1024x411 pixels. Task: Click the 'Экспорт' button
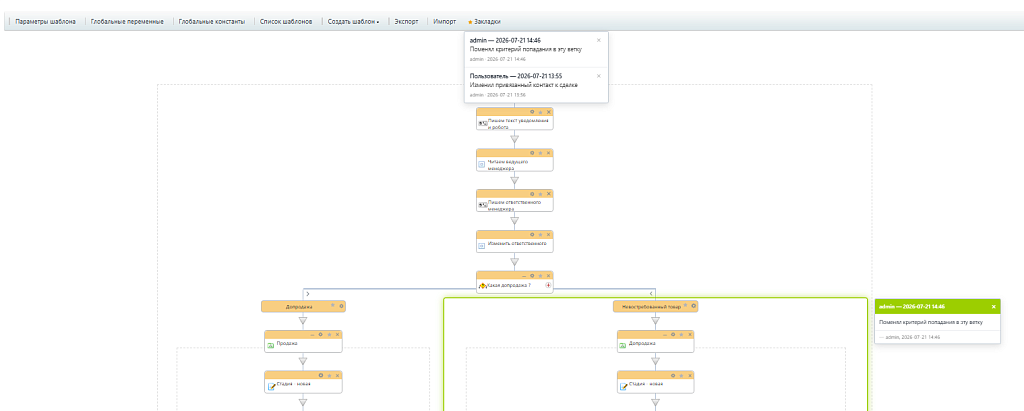[407, 22]
